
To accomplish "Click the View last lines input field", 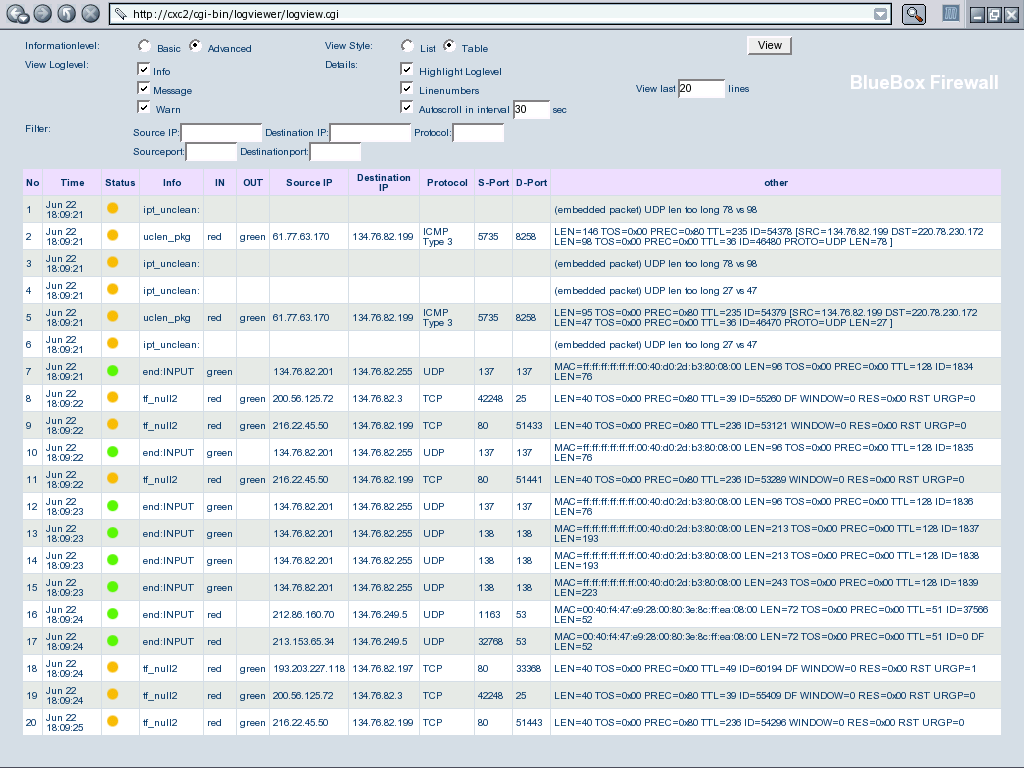I will pos(701,89).
